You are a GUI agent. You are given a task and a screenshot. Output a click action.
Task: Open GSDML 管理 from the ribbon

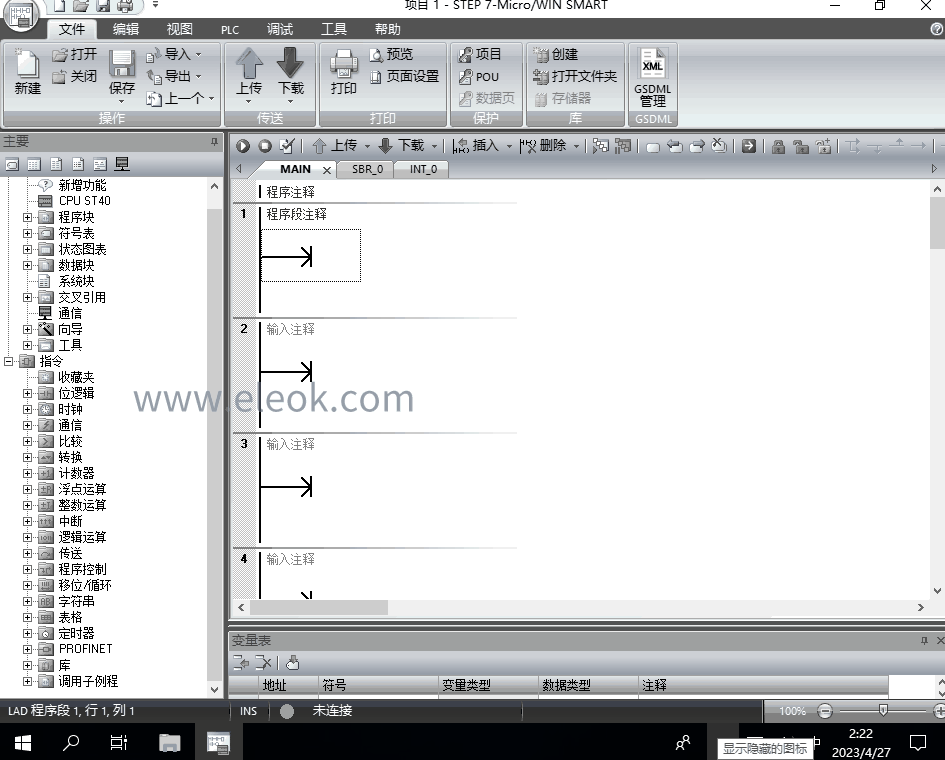point(653,77)
